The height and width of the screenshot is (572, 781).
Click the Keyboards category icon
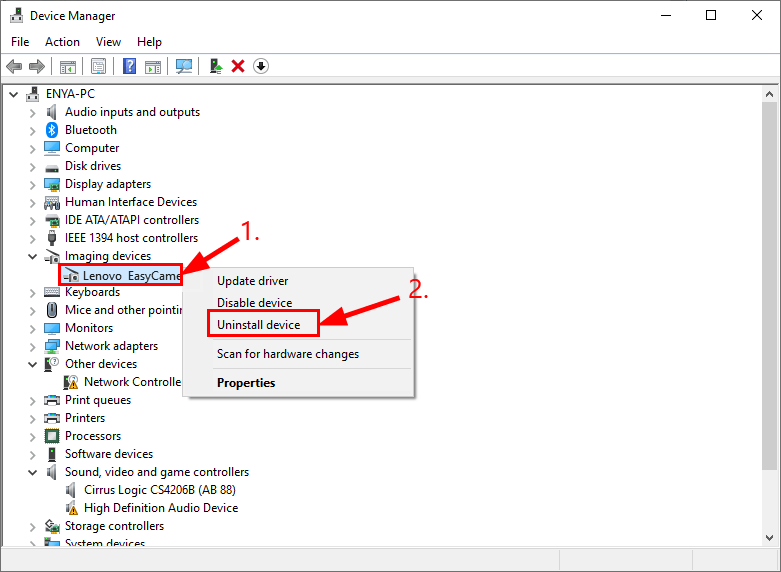tap(52, 292)
